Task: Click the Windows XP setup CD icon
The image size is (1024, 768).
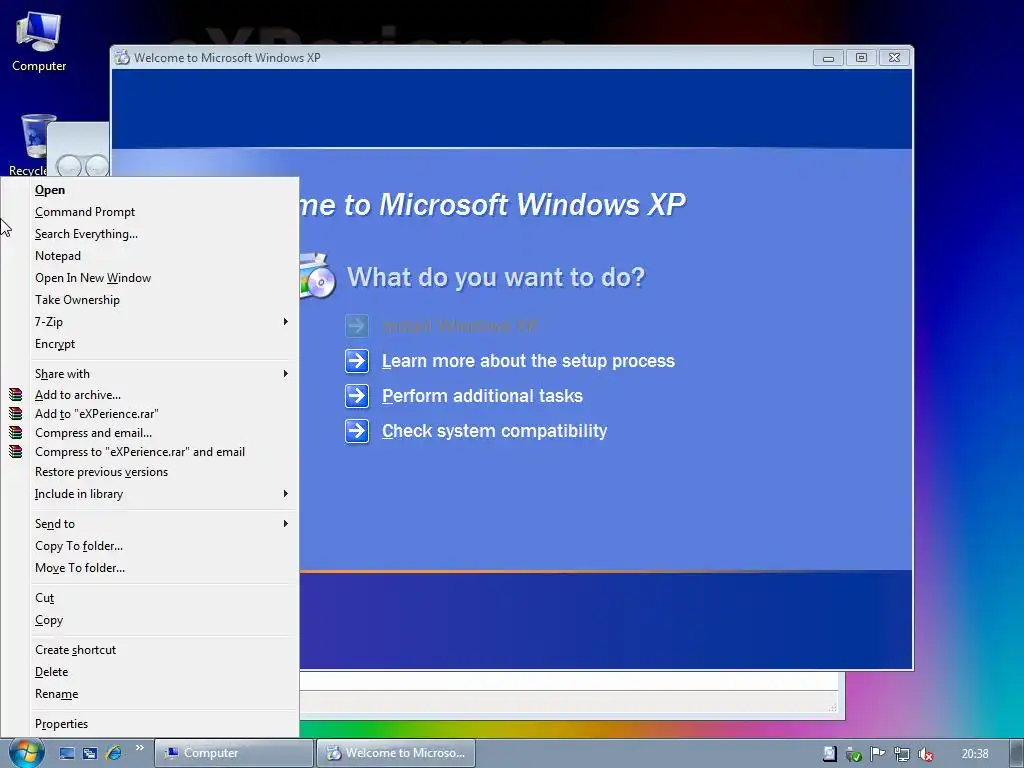Action: (x=318, y=276)
